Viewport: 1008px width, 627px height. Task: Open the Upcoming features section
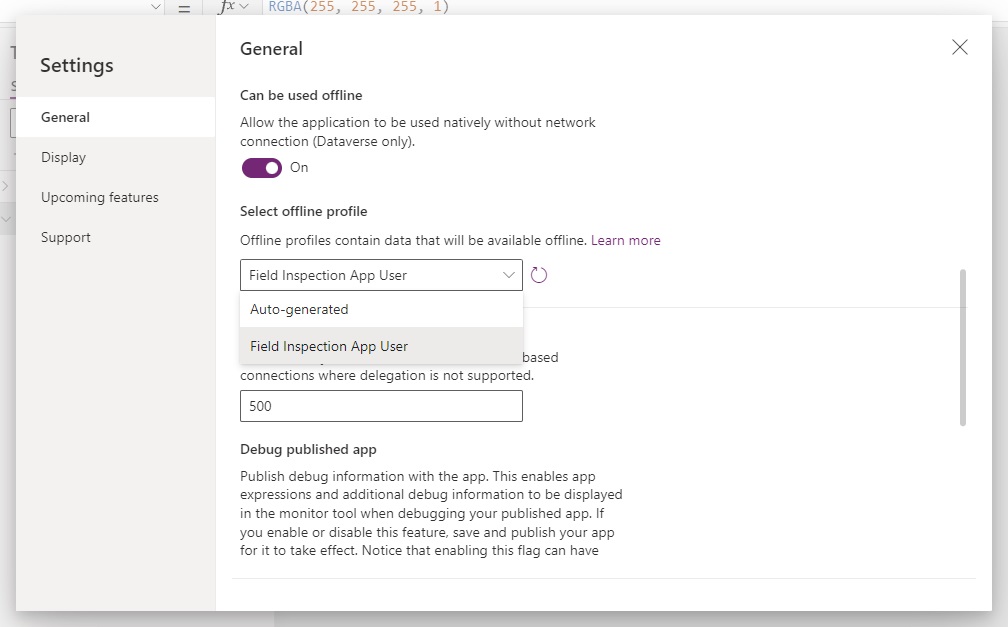click(99, 197)
